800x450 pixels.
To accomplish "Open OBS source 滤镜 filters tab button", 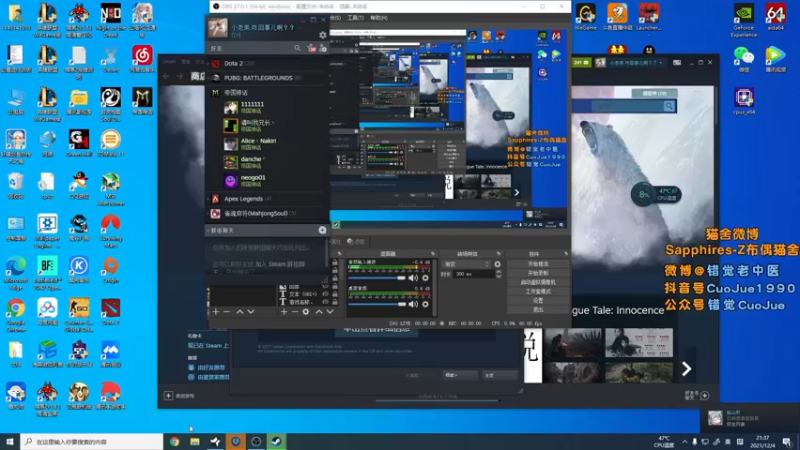I will (356, 242).
